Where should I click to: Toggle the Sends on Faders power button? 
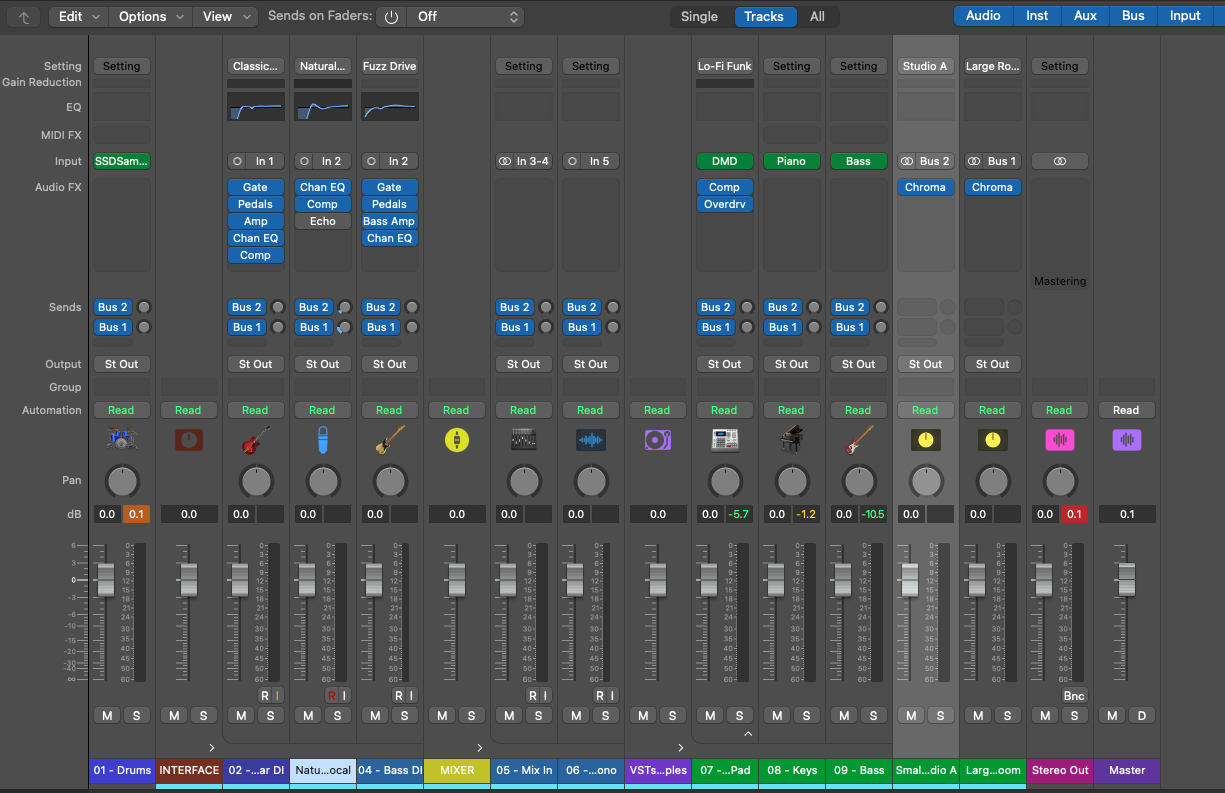pyautogui.click(x=391, y=17)
